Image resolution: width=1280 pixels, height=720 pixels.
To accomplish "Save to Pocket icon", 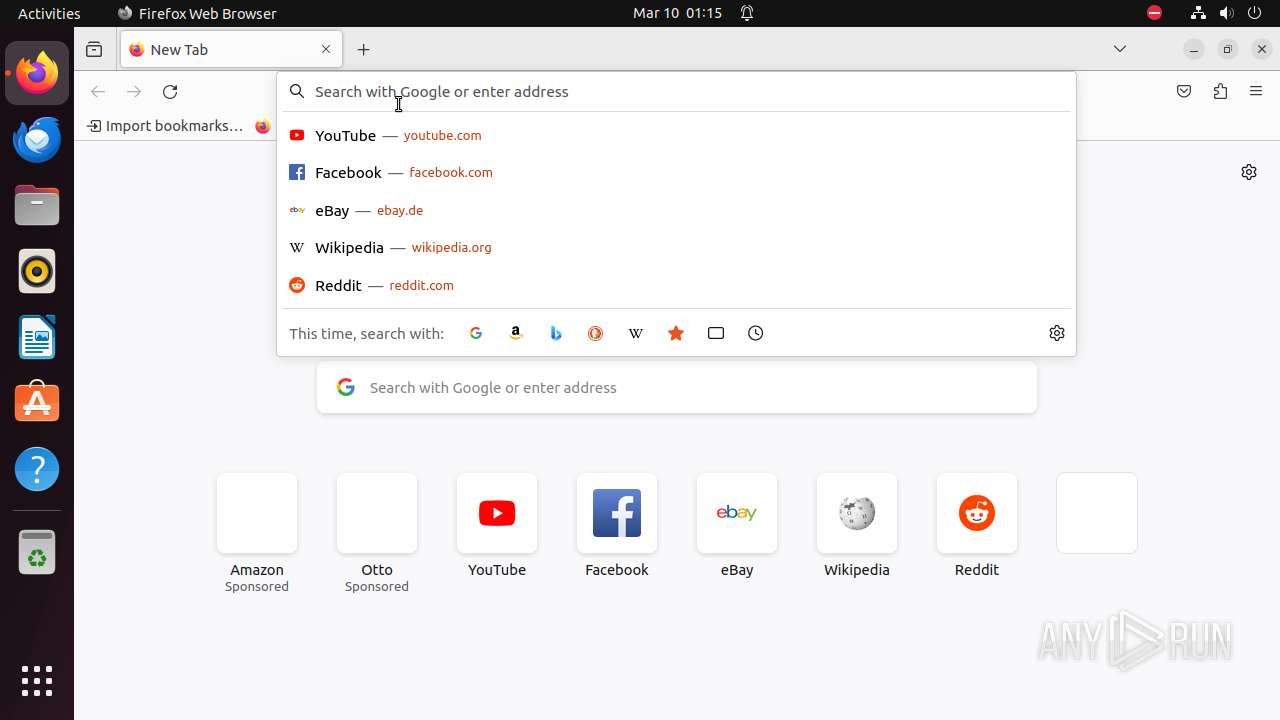I will click(x=1184, y=91).
